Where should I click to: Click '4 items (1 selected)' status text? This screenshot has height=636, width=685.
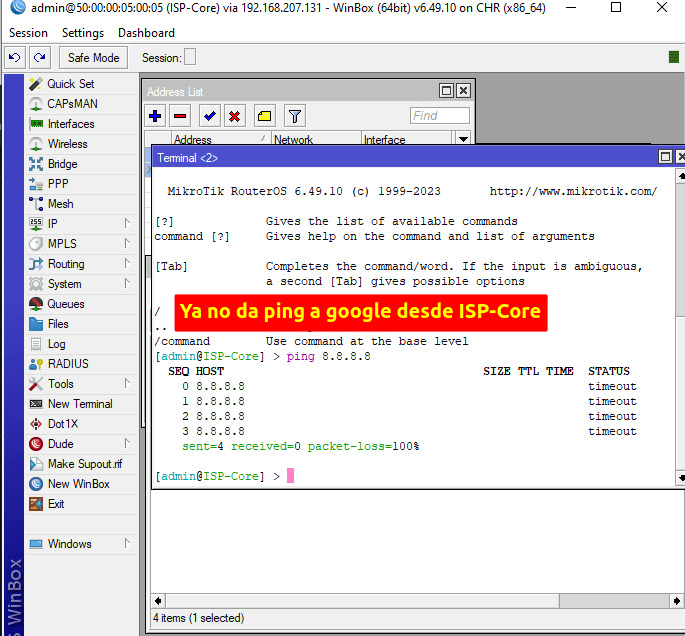[x=198, y=618]
